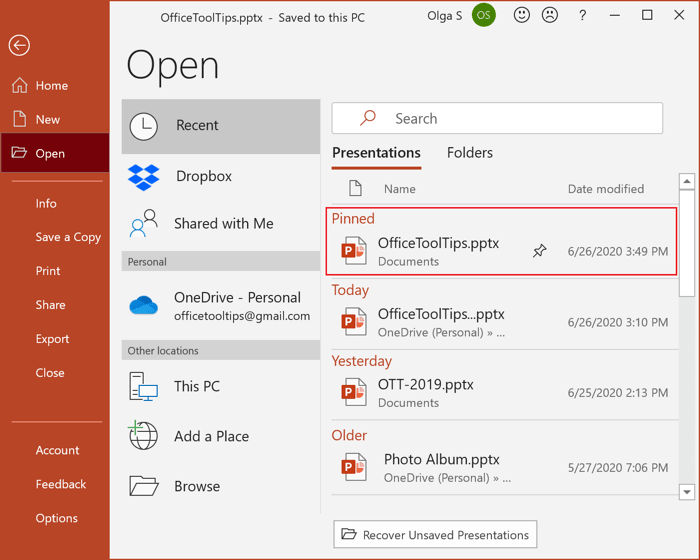Select New in the backstage menu
This screenshot has height=560, width=700.
click(55, 119)
